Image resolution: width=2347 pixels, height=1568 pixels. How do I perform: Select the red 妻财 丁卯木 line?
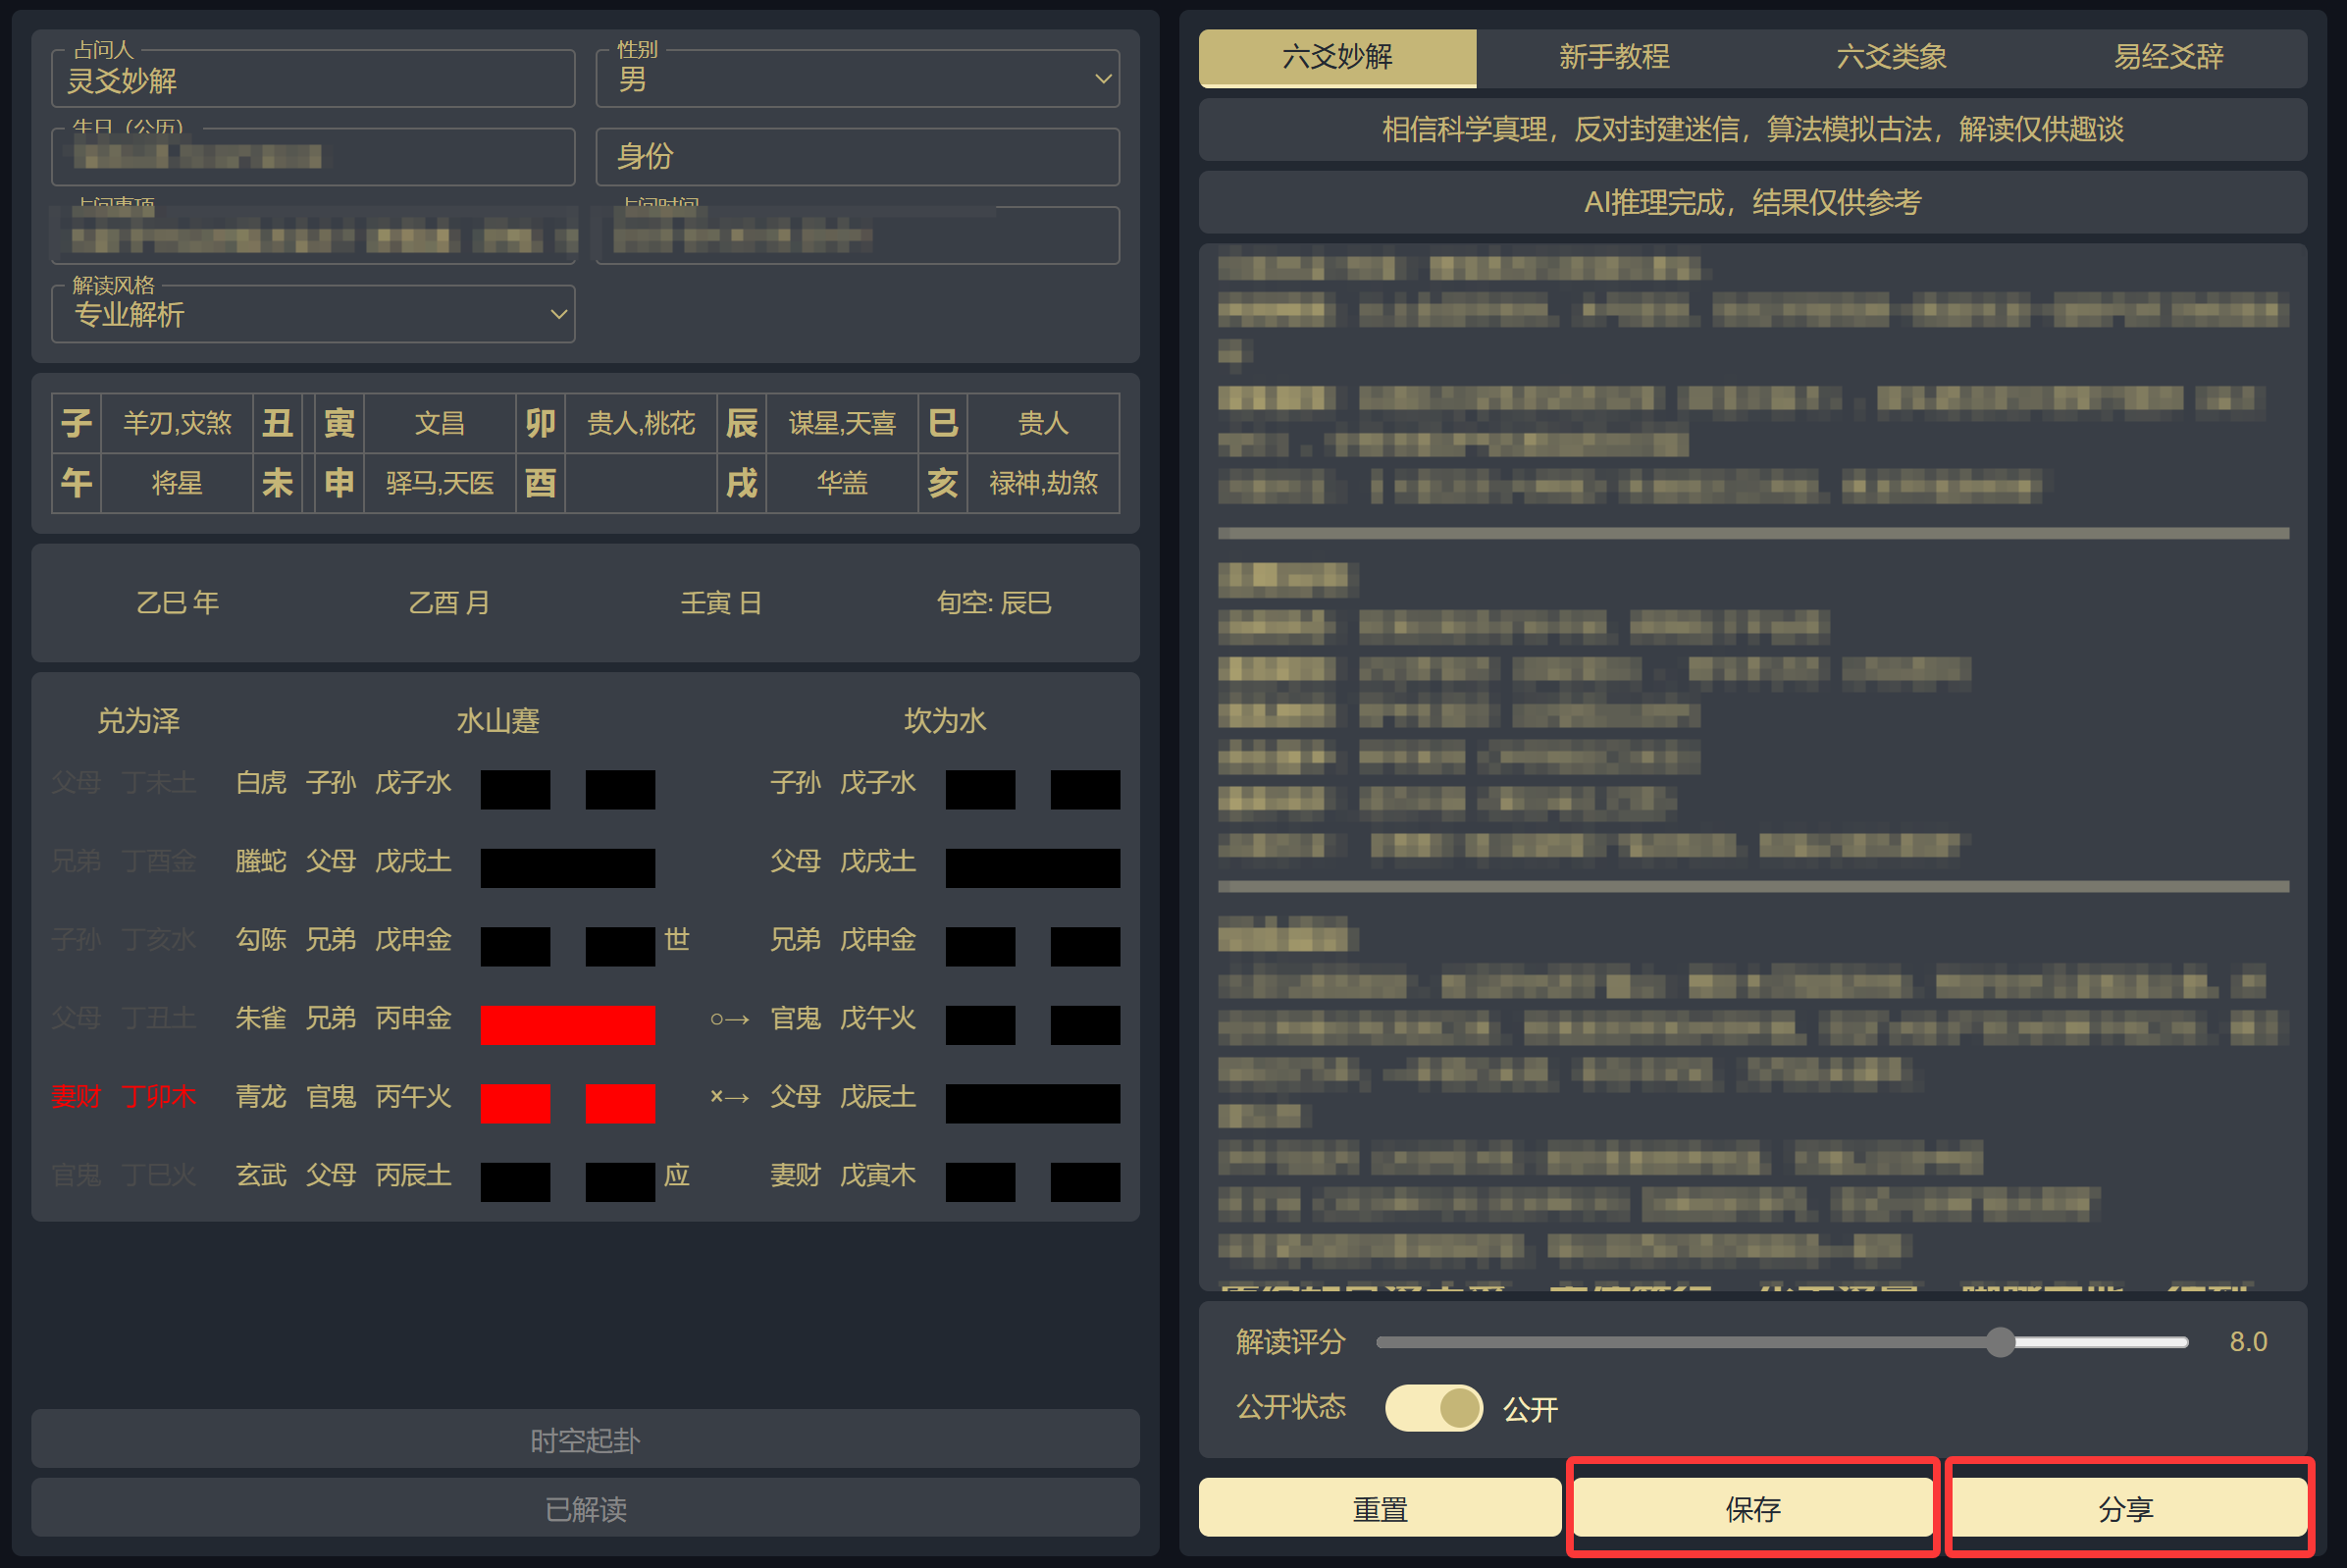pyautogui.click(x=125, y=1096)
